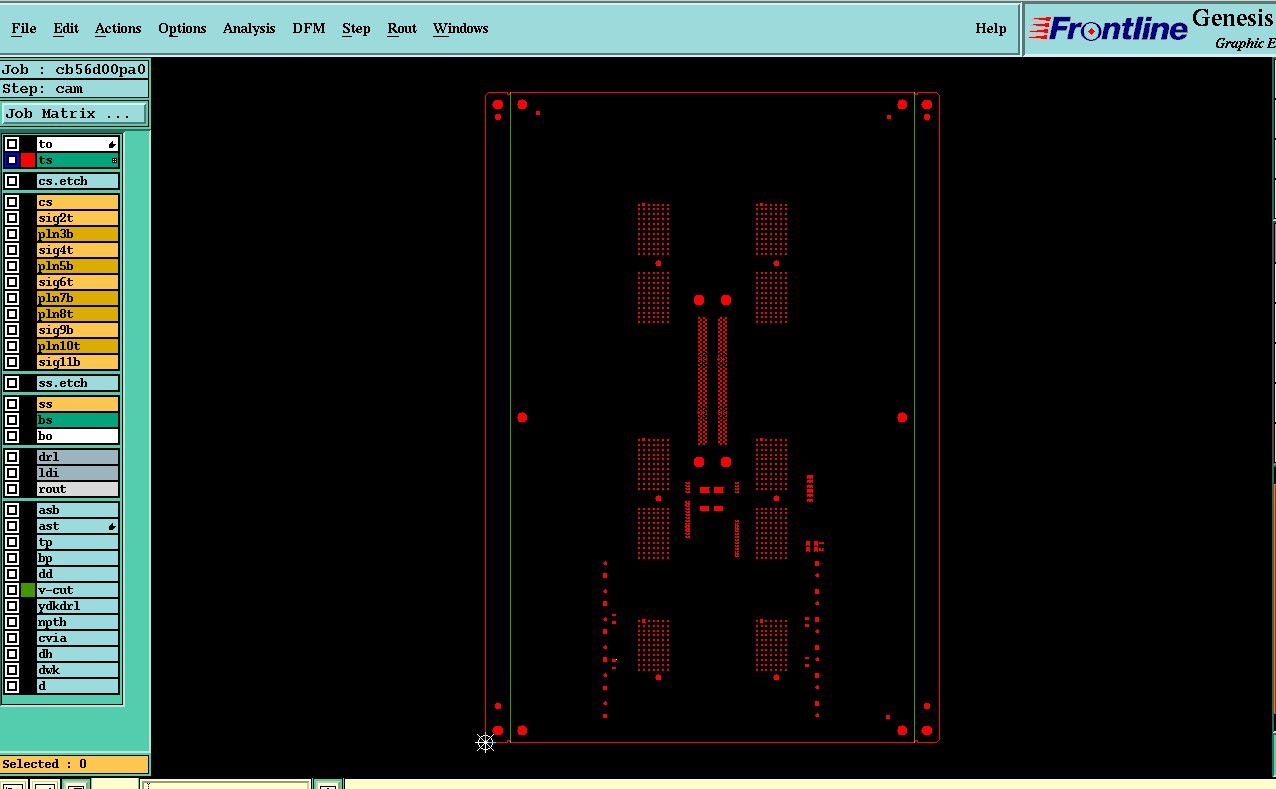Select the dd layer name
The image size is (1276, 789).
coord(78,574)
